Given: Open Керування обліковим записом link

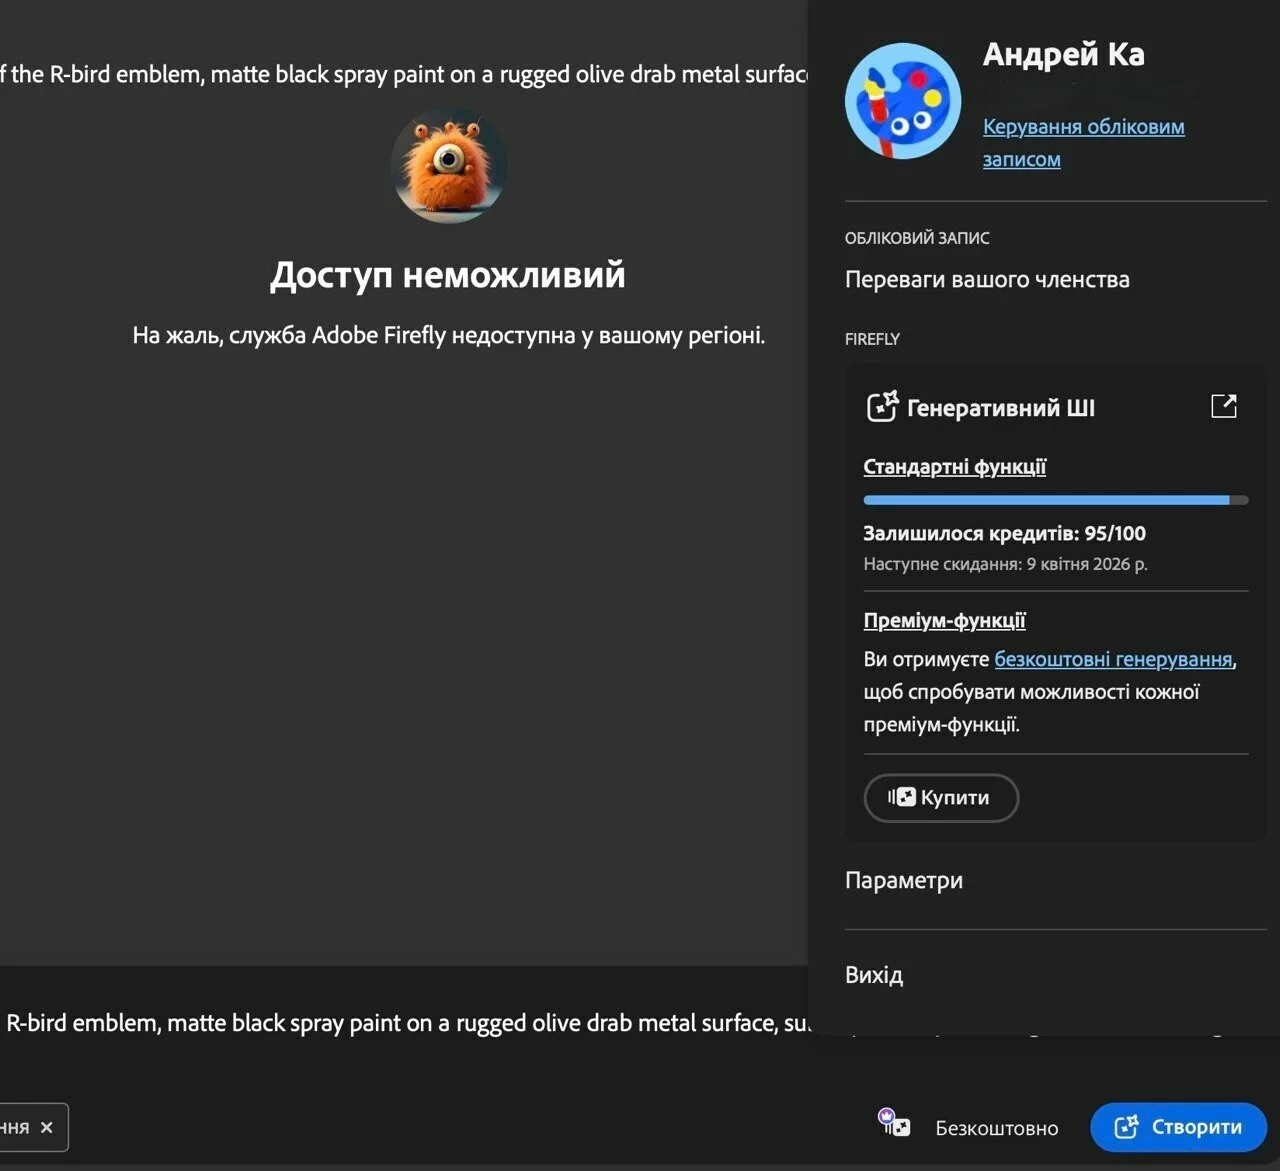Looking at the screenshot, I should pos(1083,143).
